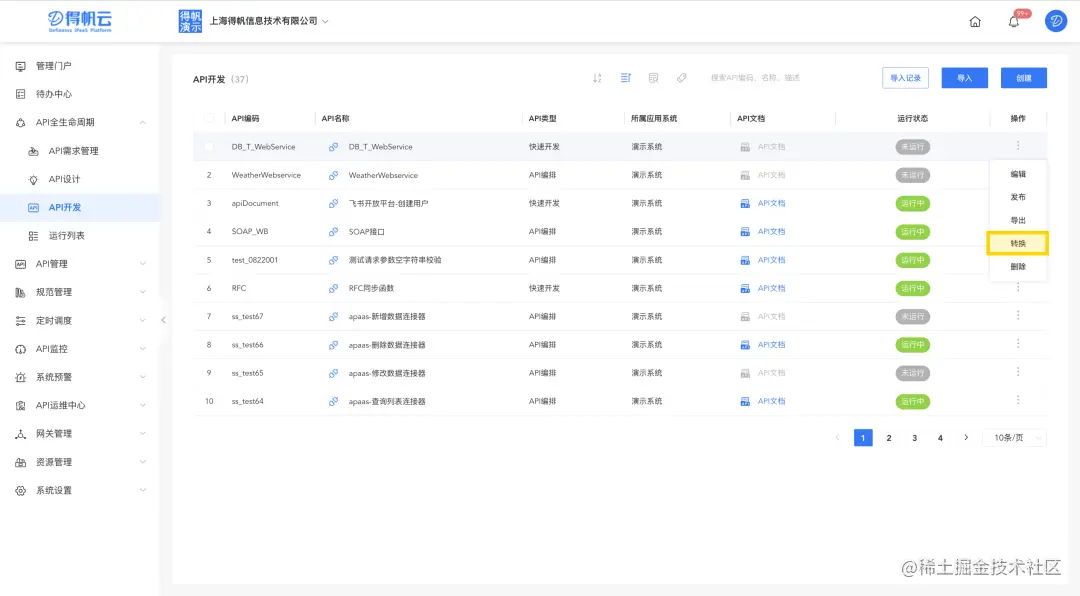
Task: Tick the select-all checkbox in table header
Action: coord(209,119)
